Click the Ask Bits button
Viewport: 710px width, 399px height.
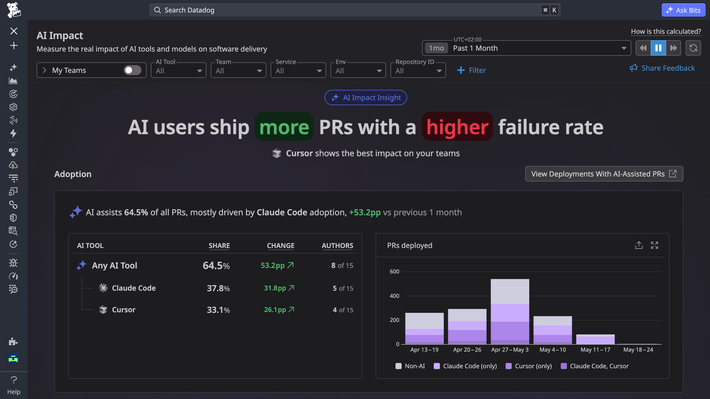tap(683, 10)
